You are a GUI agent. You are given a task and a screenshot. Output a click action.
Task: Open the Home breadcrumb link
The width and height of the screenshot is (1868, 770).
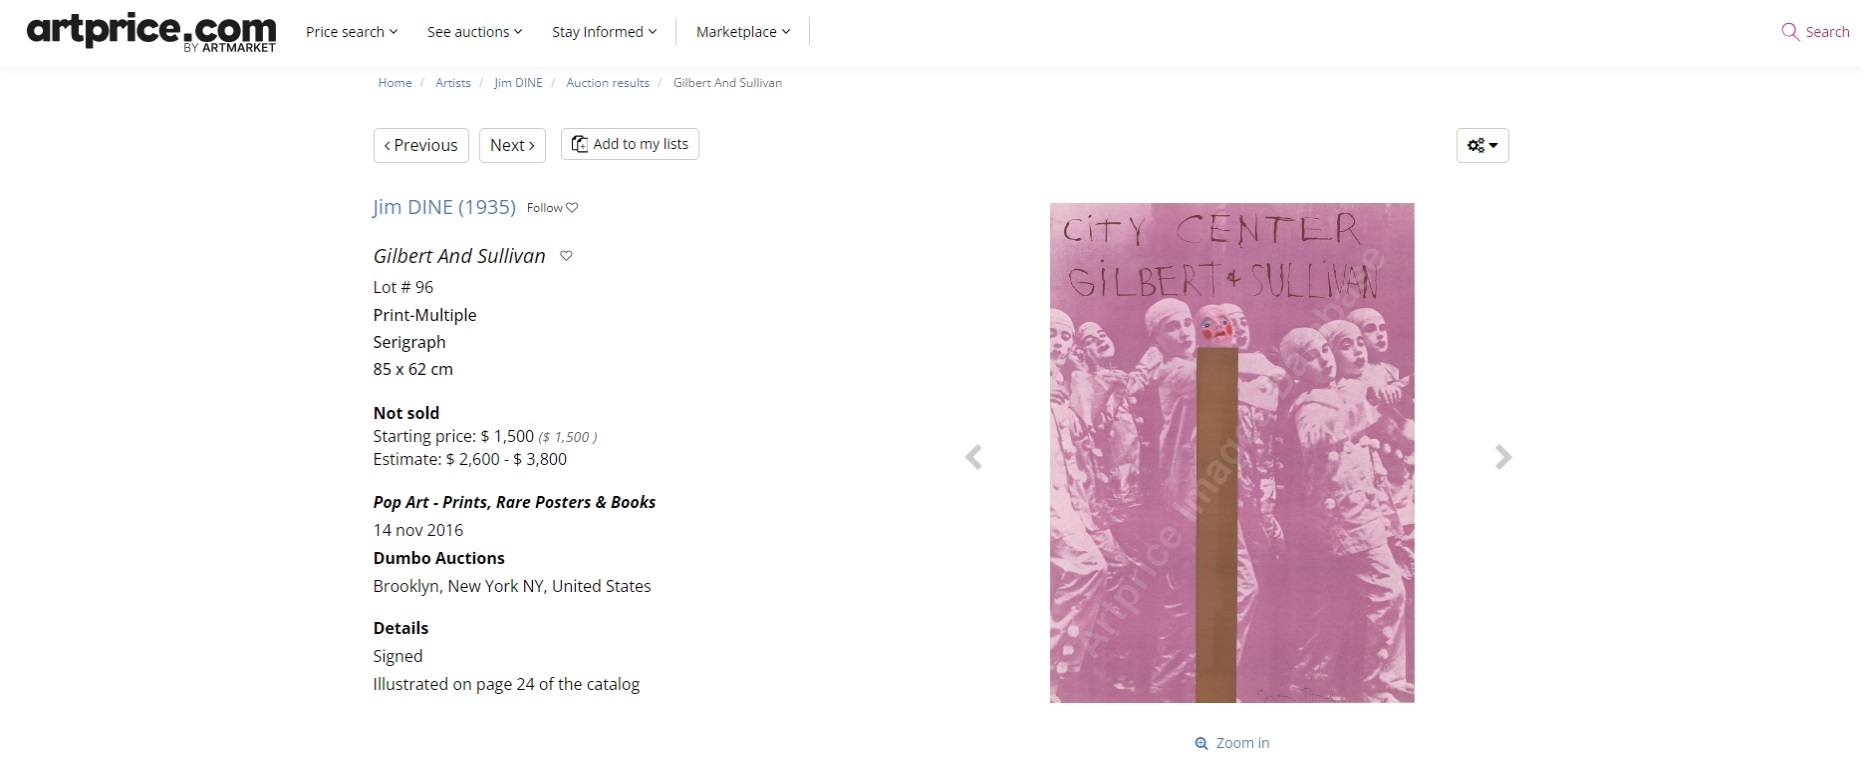coord(395,83)
